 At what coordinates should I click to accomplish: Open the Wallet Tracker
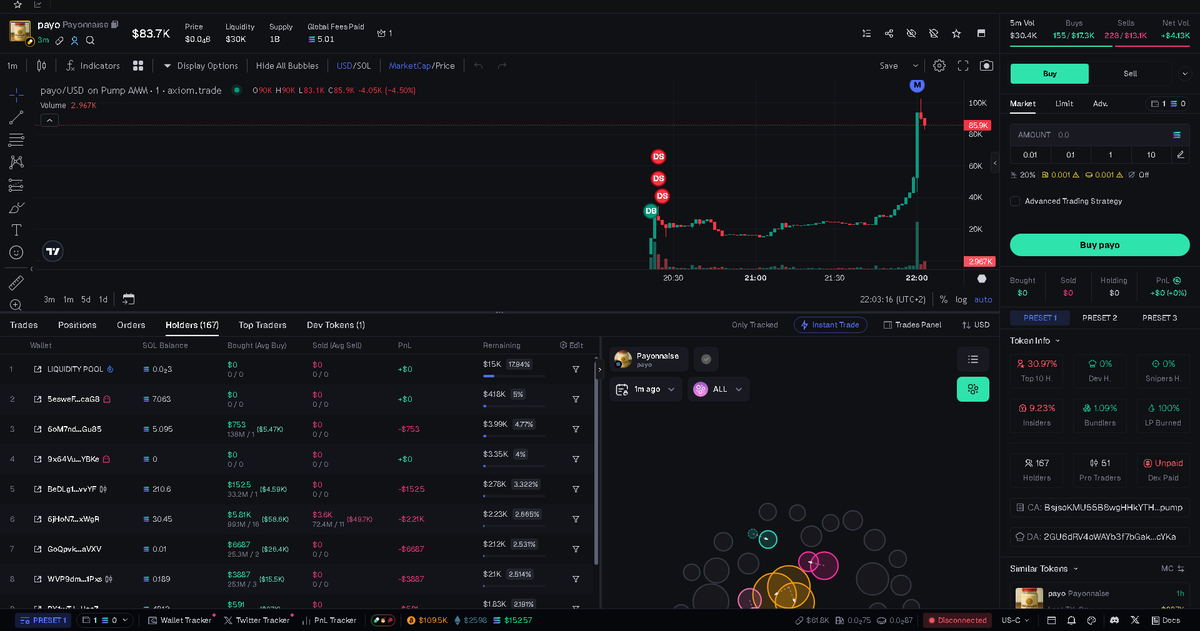point(181,620)
